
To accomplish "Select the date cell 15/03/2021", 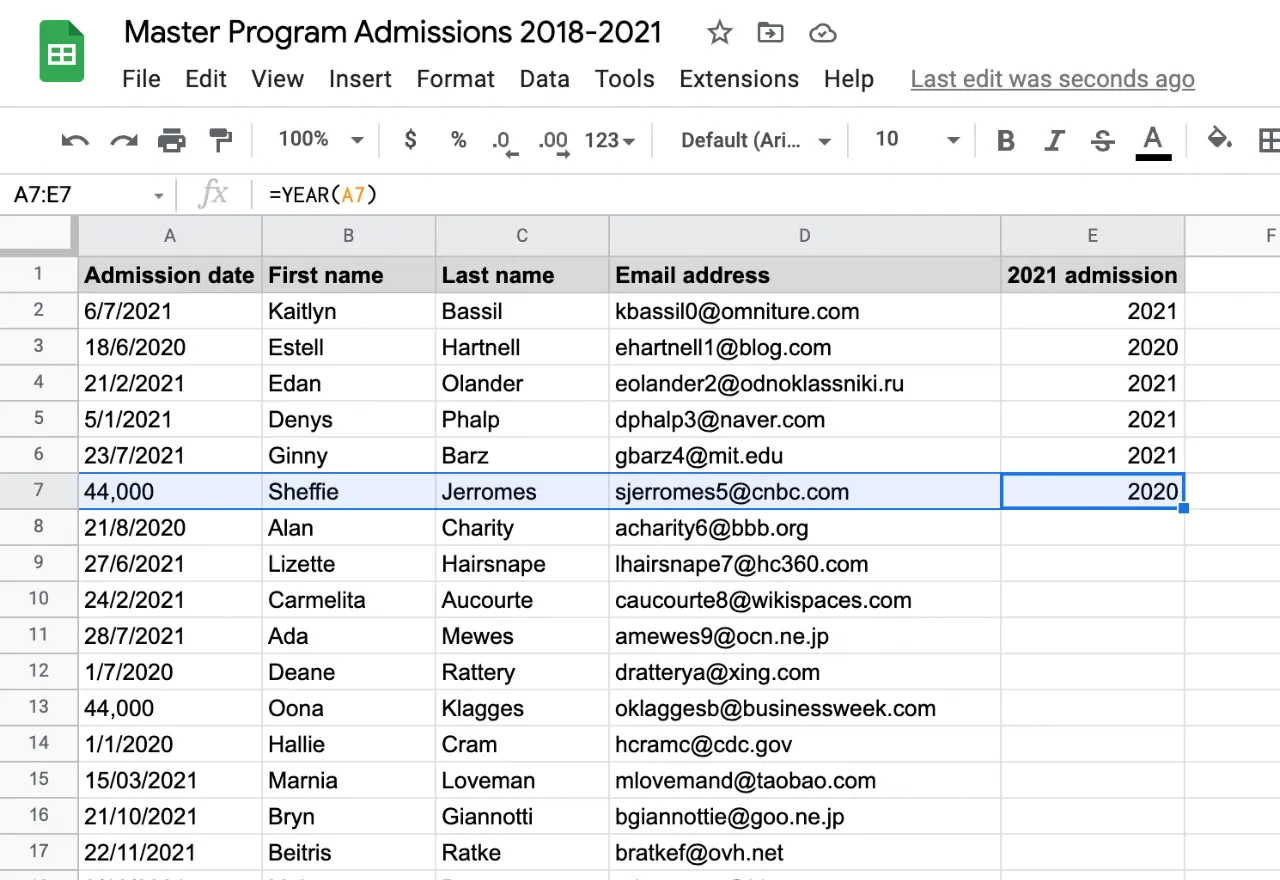I will (x=170, y=779).
